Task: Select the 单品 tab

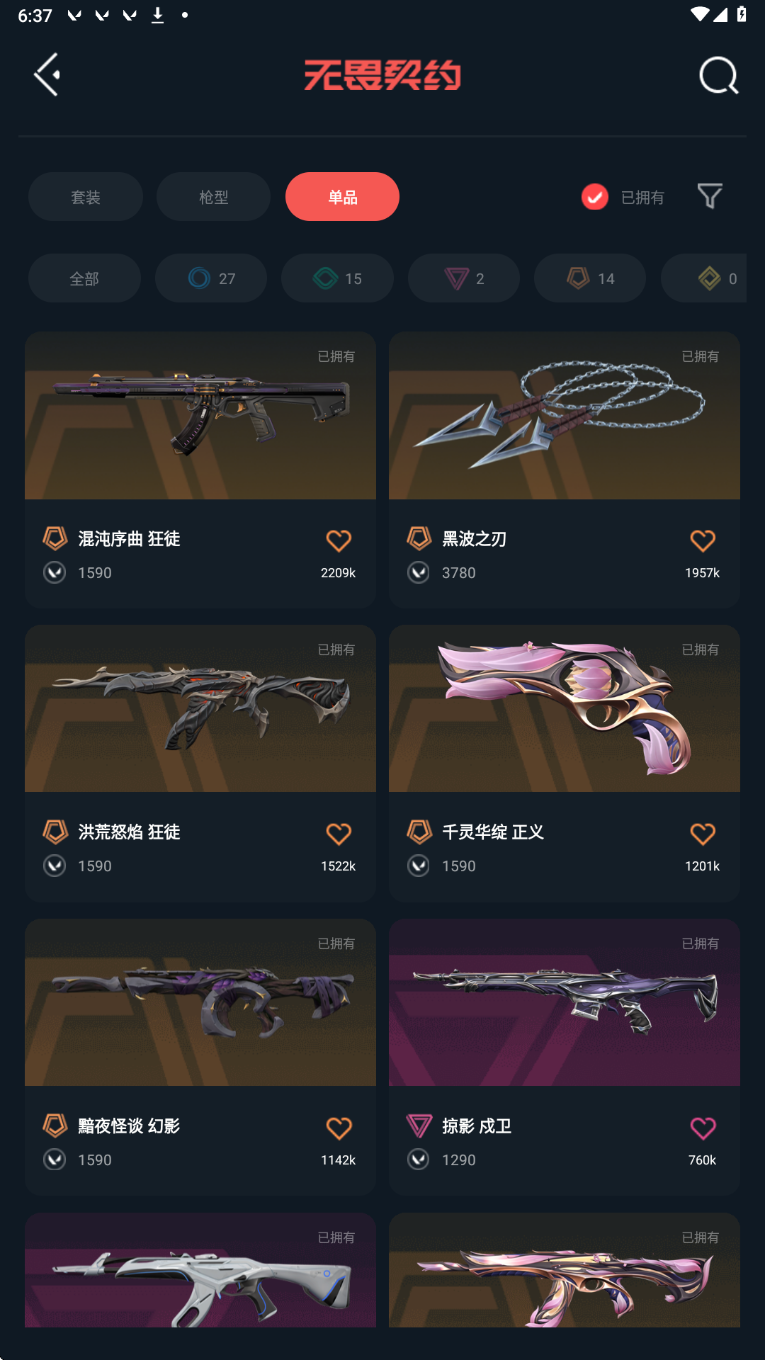Action: click(342, 197)
